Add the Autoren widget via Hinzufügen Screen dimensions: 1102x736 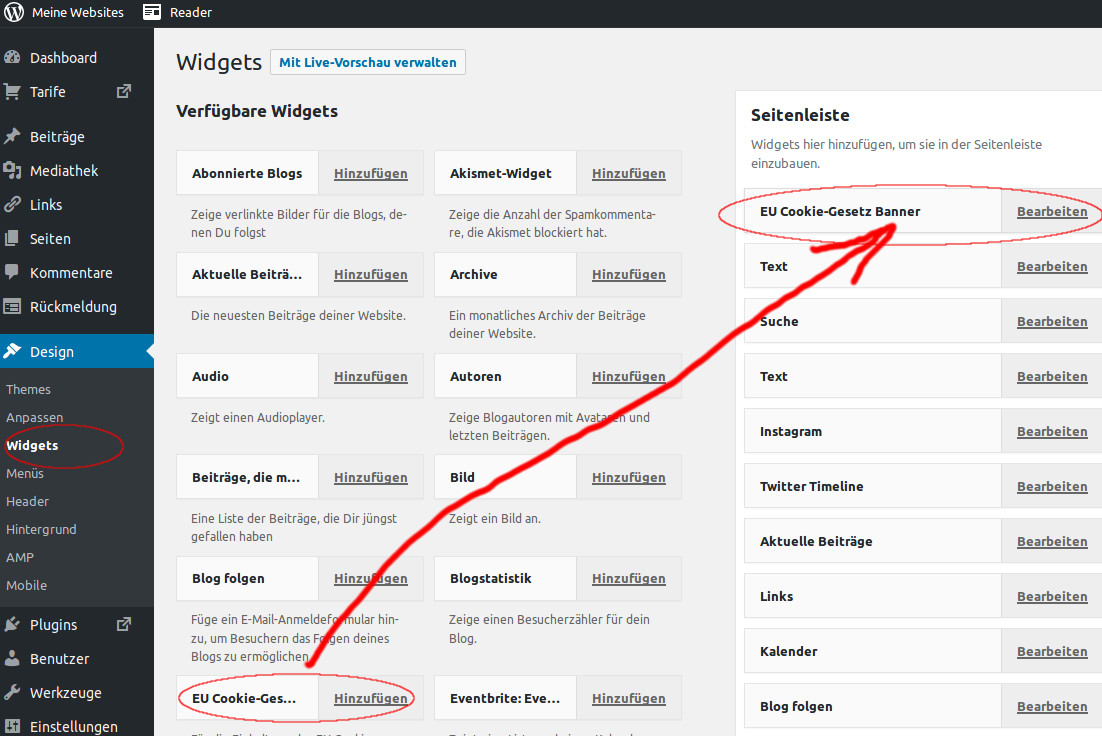point(628,377)
